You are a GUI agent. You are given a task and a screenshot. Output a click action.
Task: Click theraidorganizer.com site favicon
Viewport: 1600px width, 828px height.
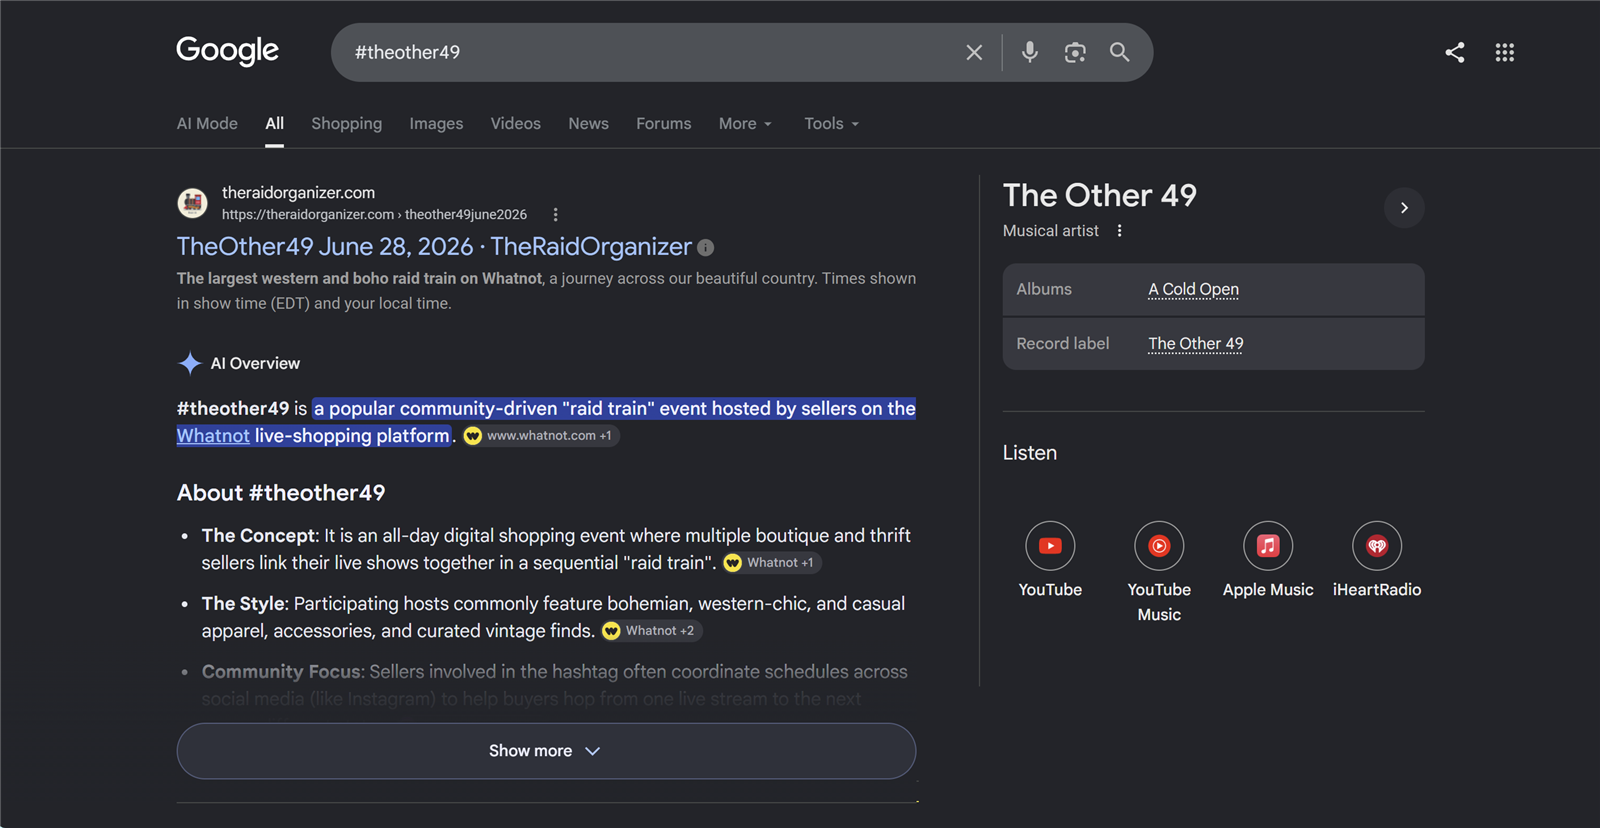click(192, 203)
